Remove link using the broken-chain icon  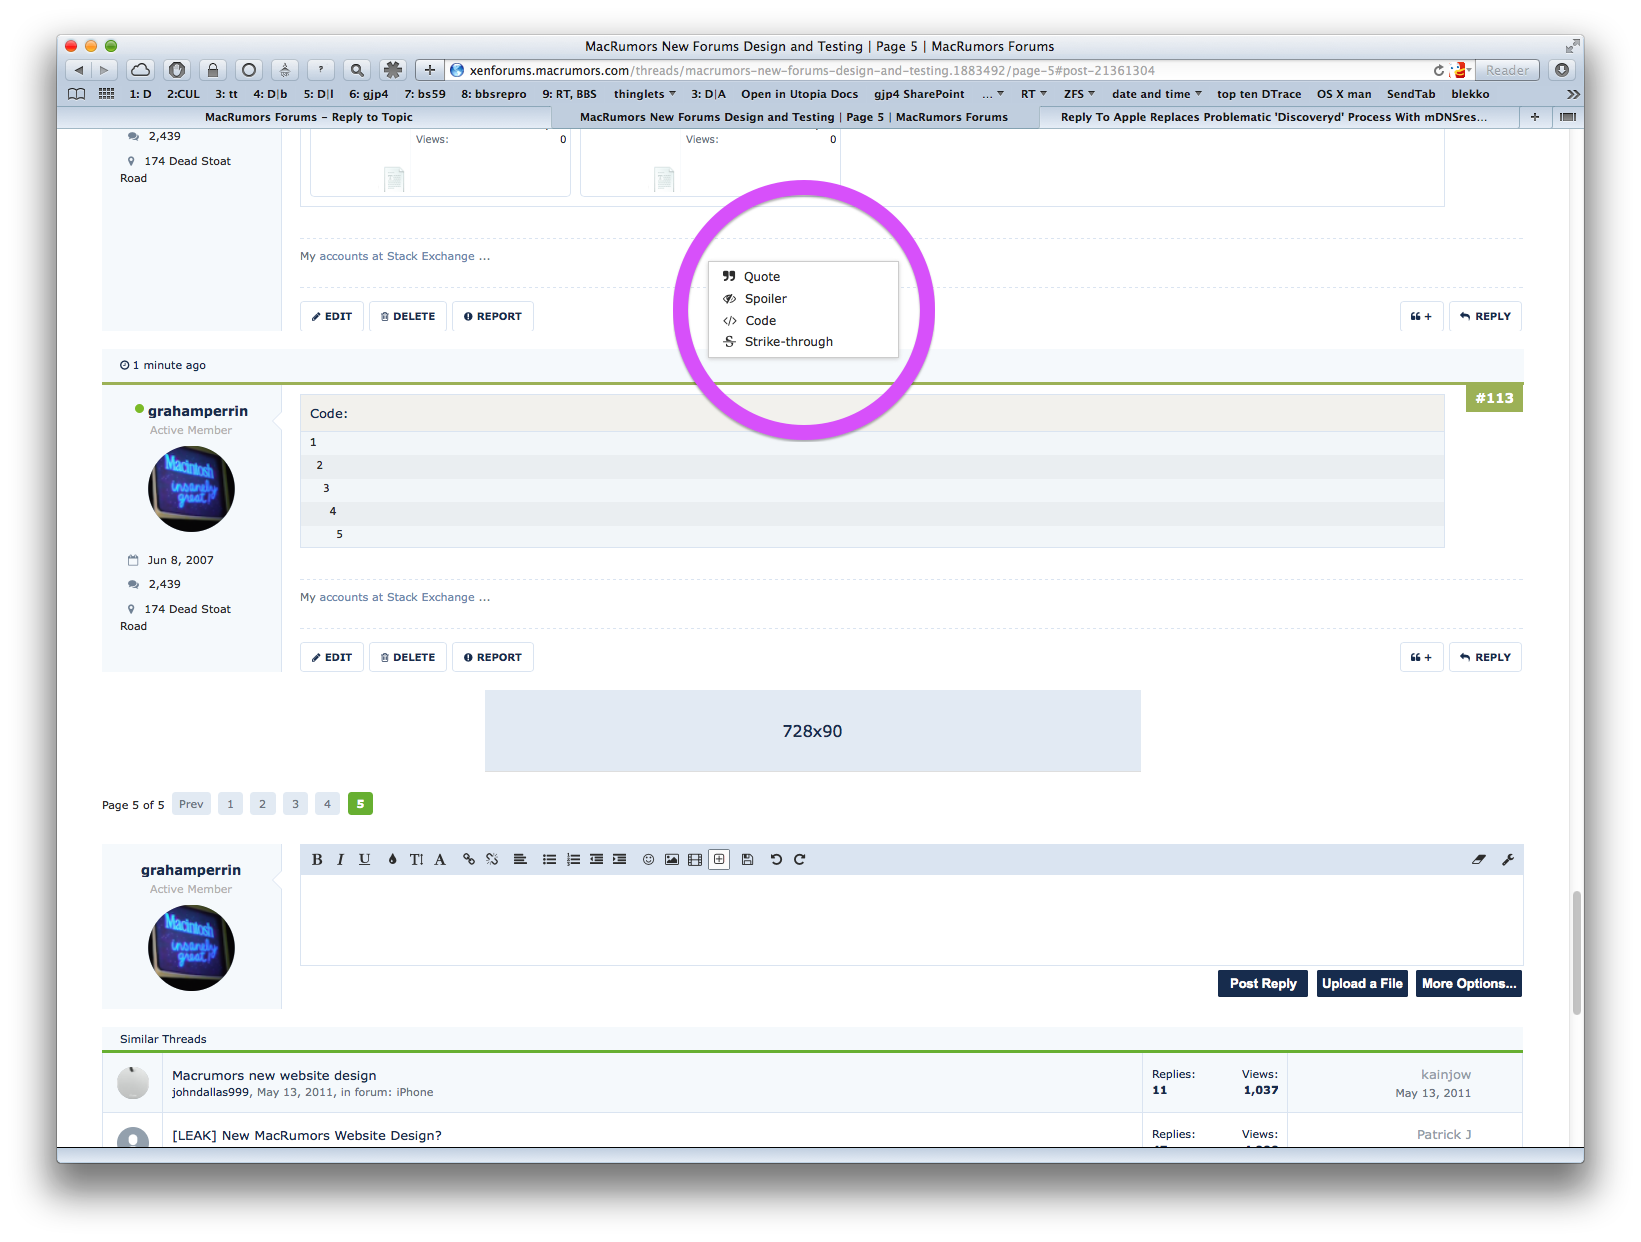492,859
